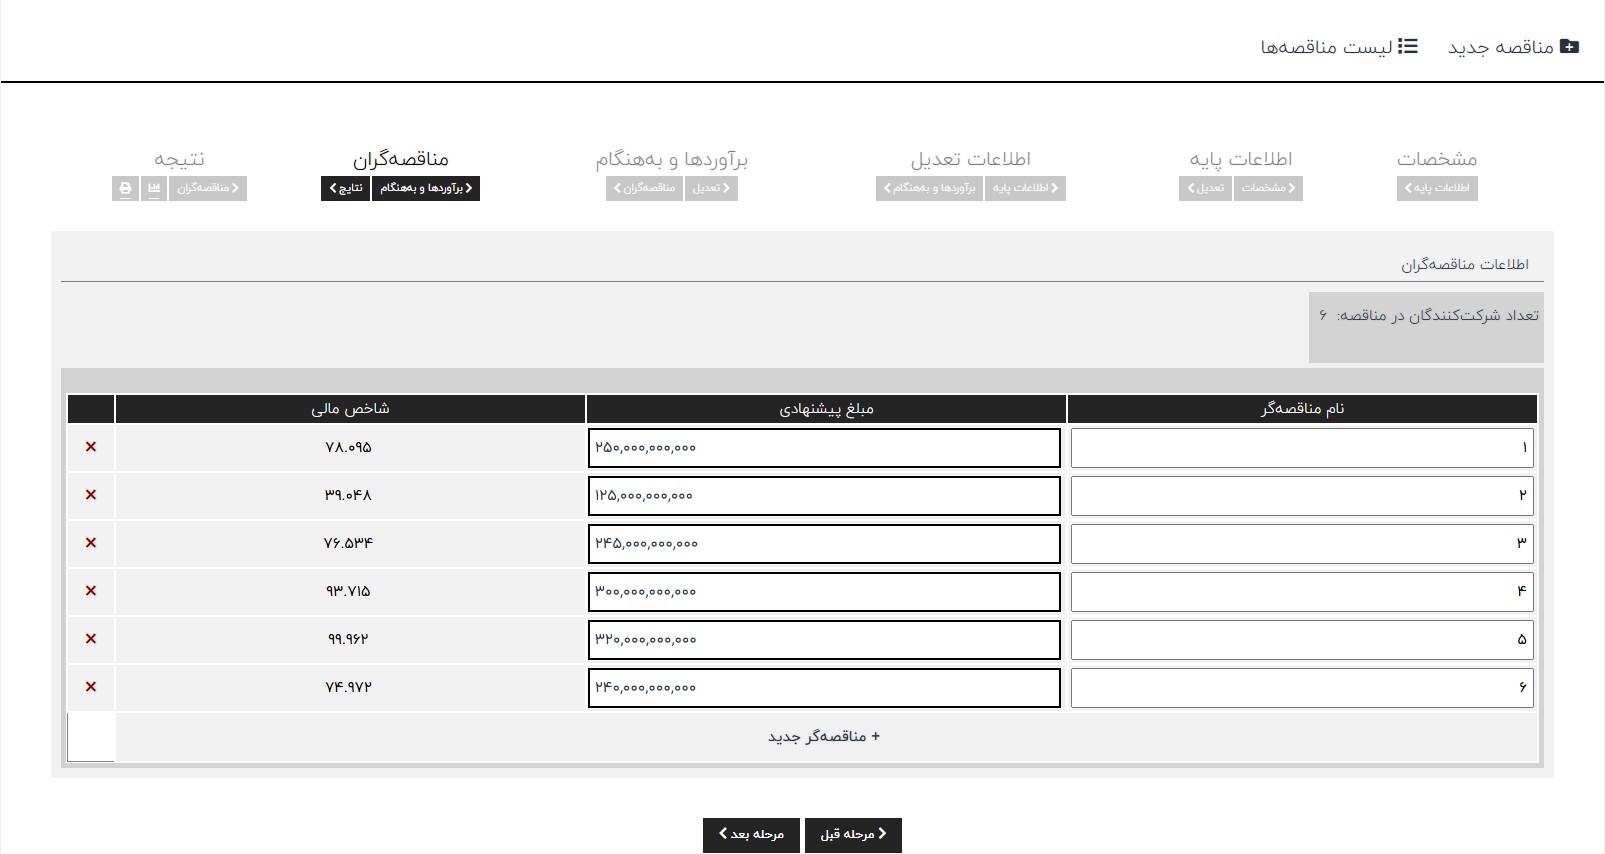The width and height of the screenshot is (1605, 854).
Task: Delete the row with bid 300,000,000,000
Action: 91,591
